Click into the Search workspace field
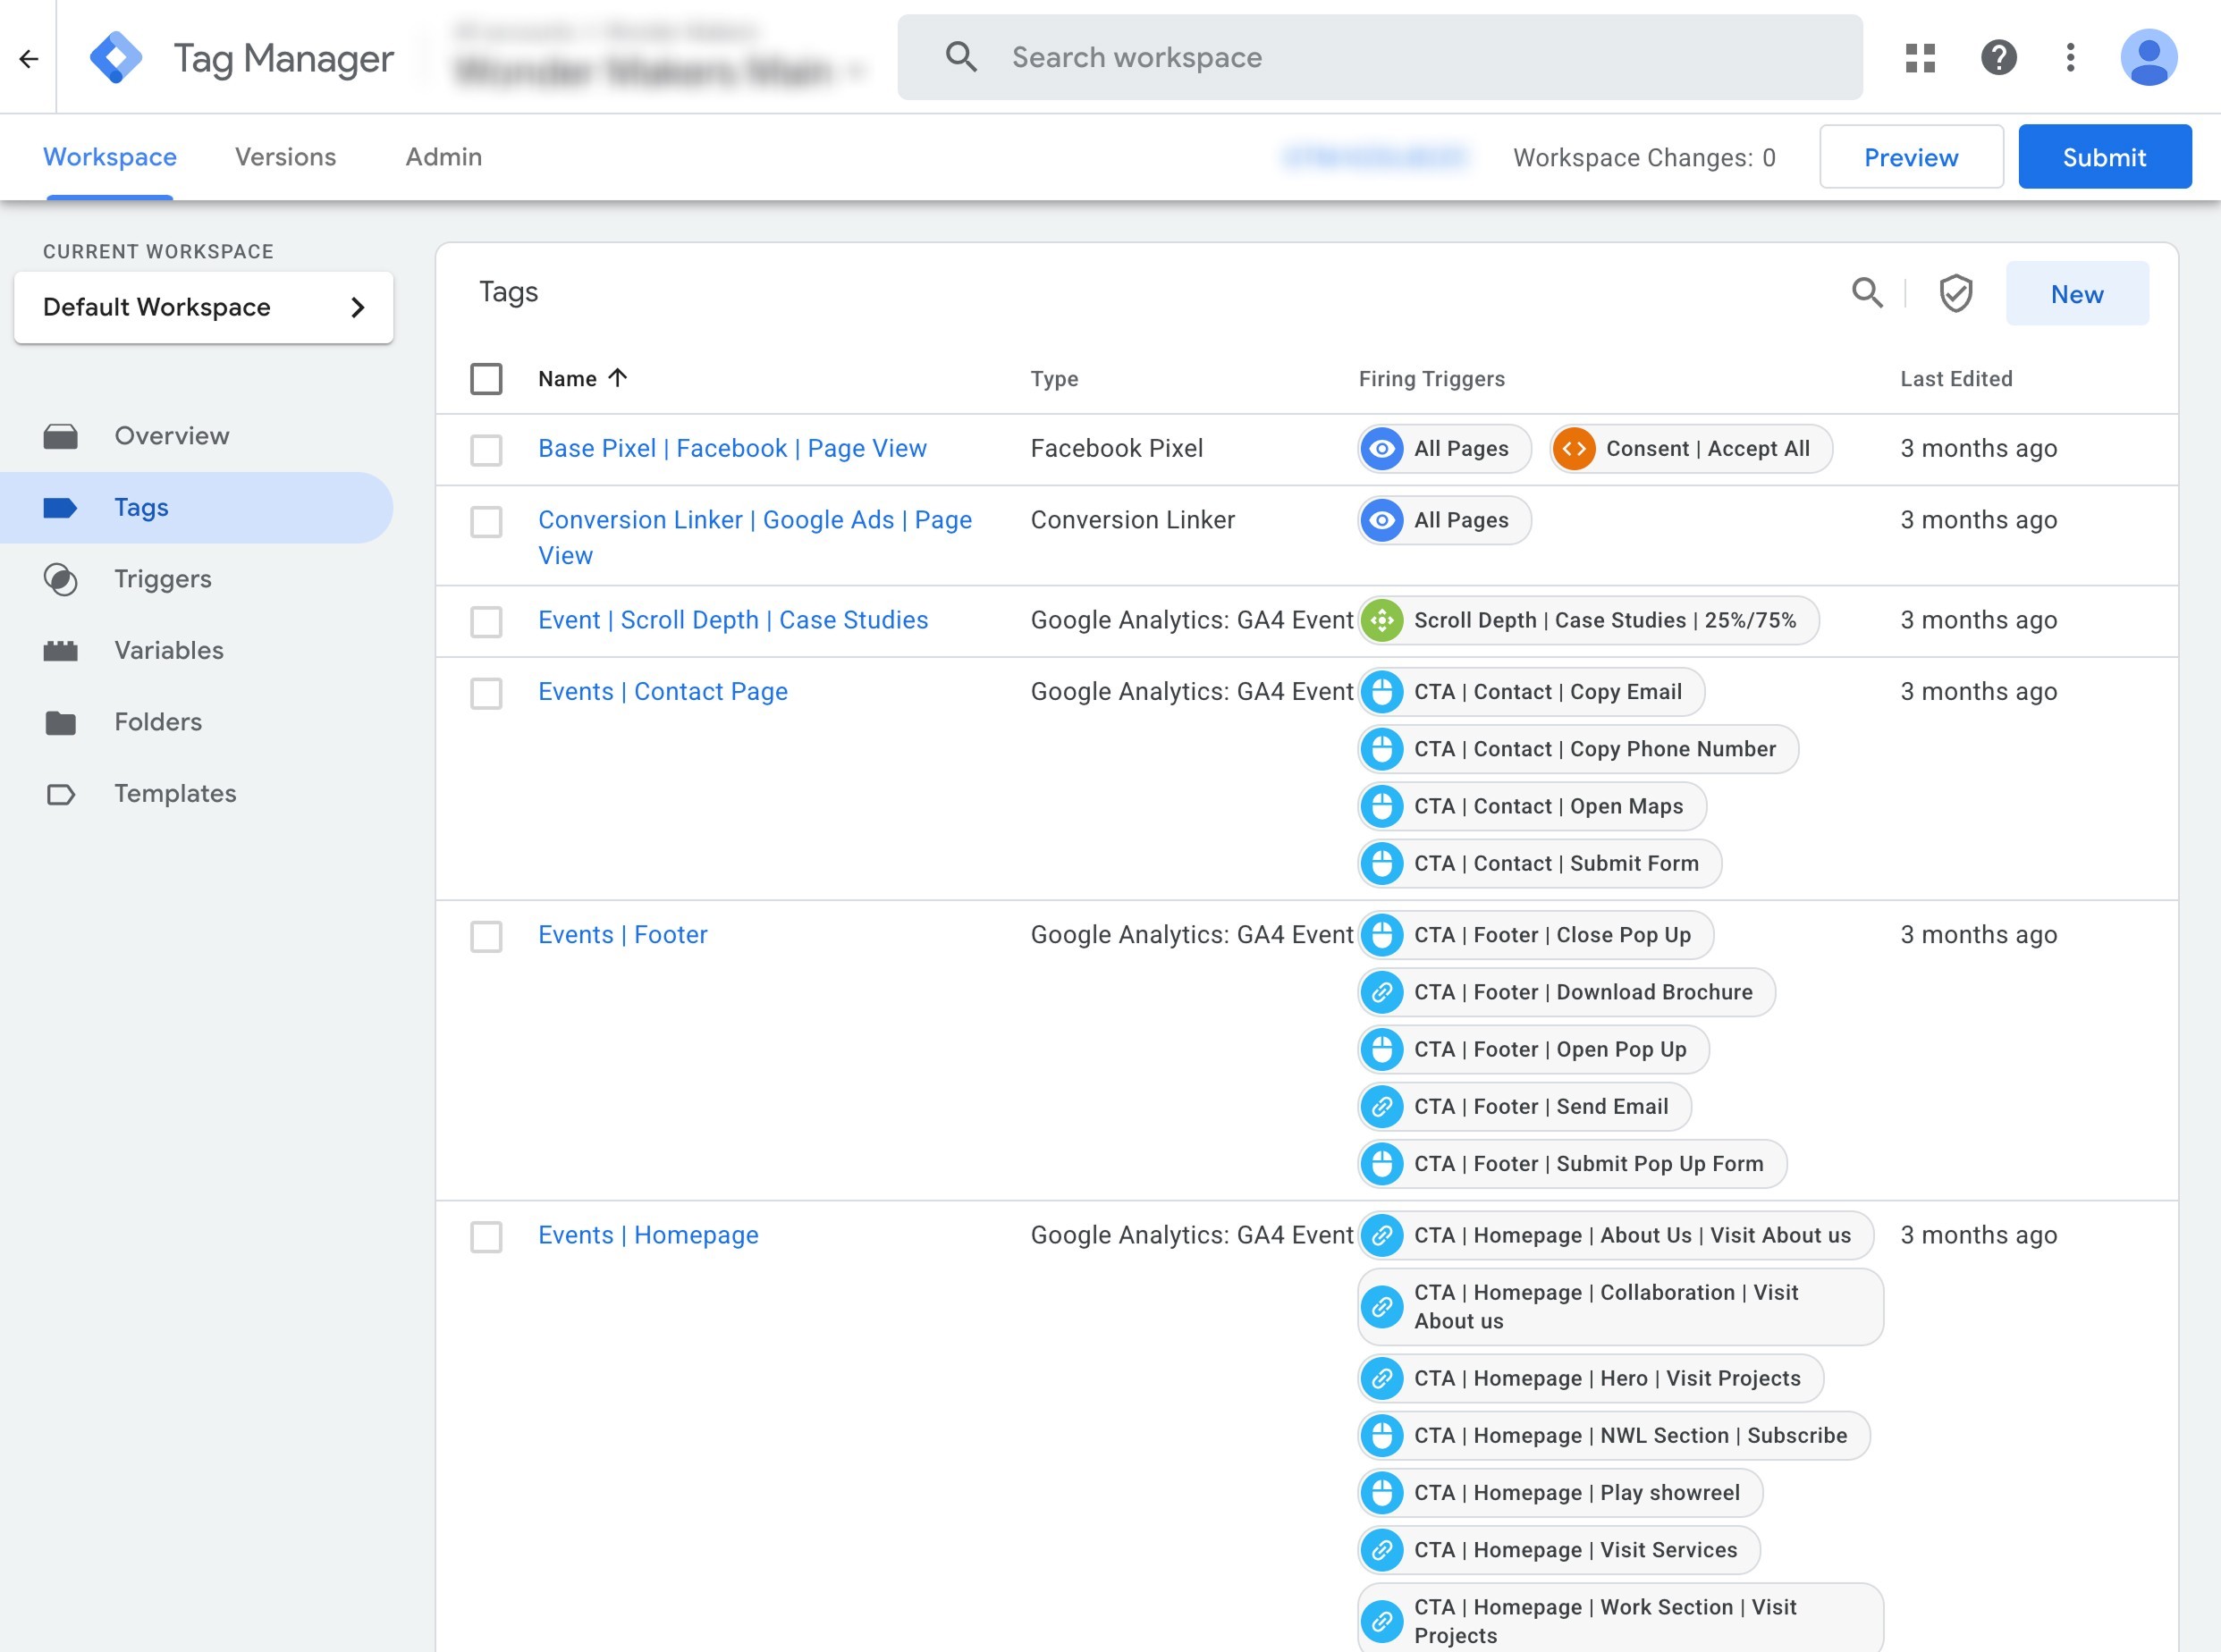Screen dimensions: 2221x1652 click(1380, 58)
